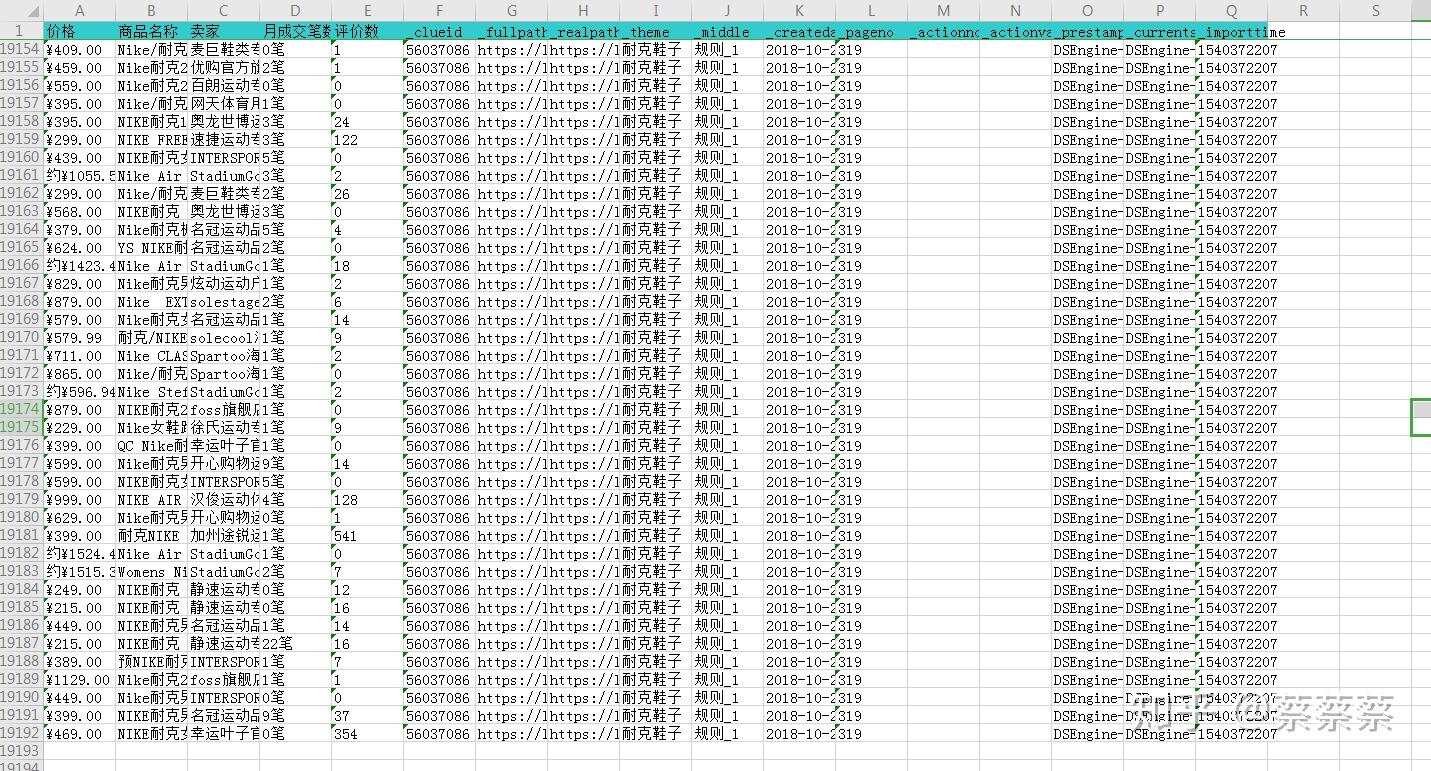
Task: Select row 19192 by its row number
Action: click(21, 734)
